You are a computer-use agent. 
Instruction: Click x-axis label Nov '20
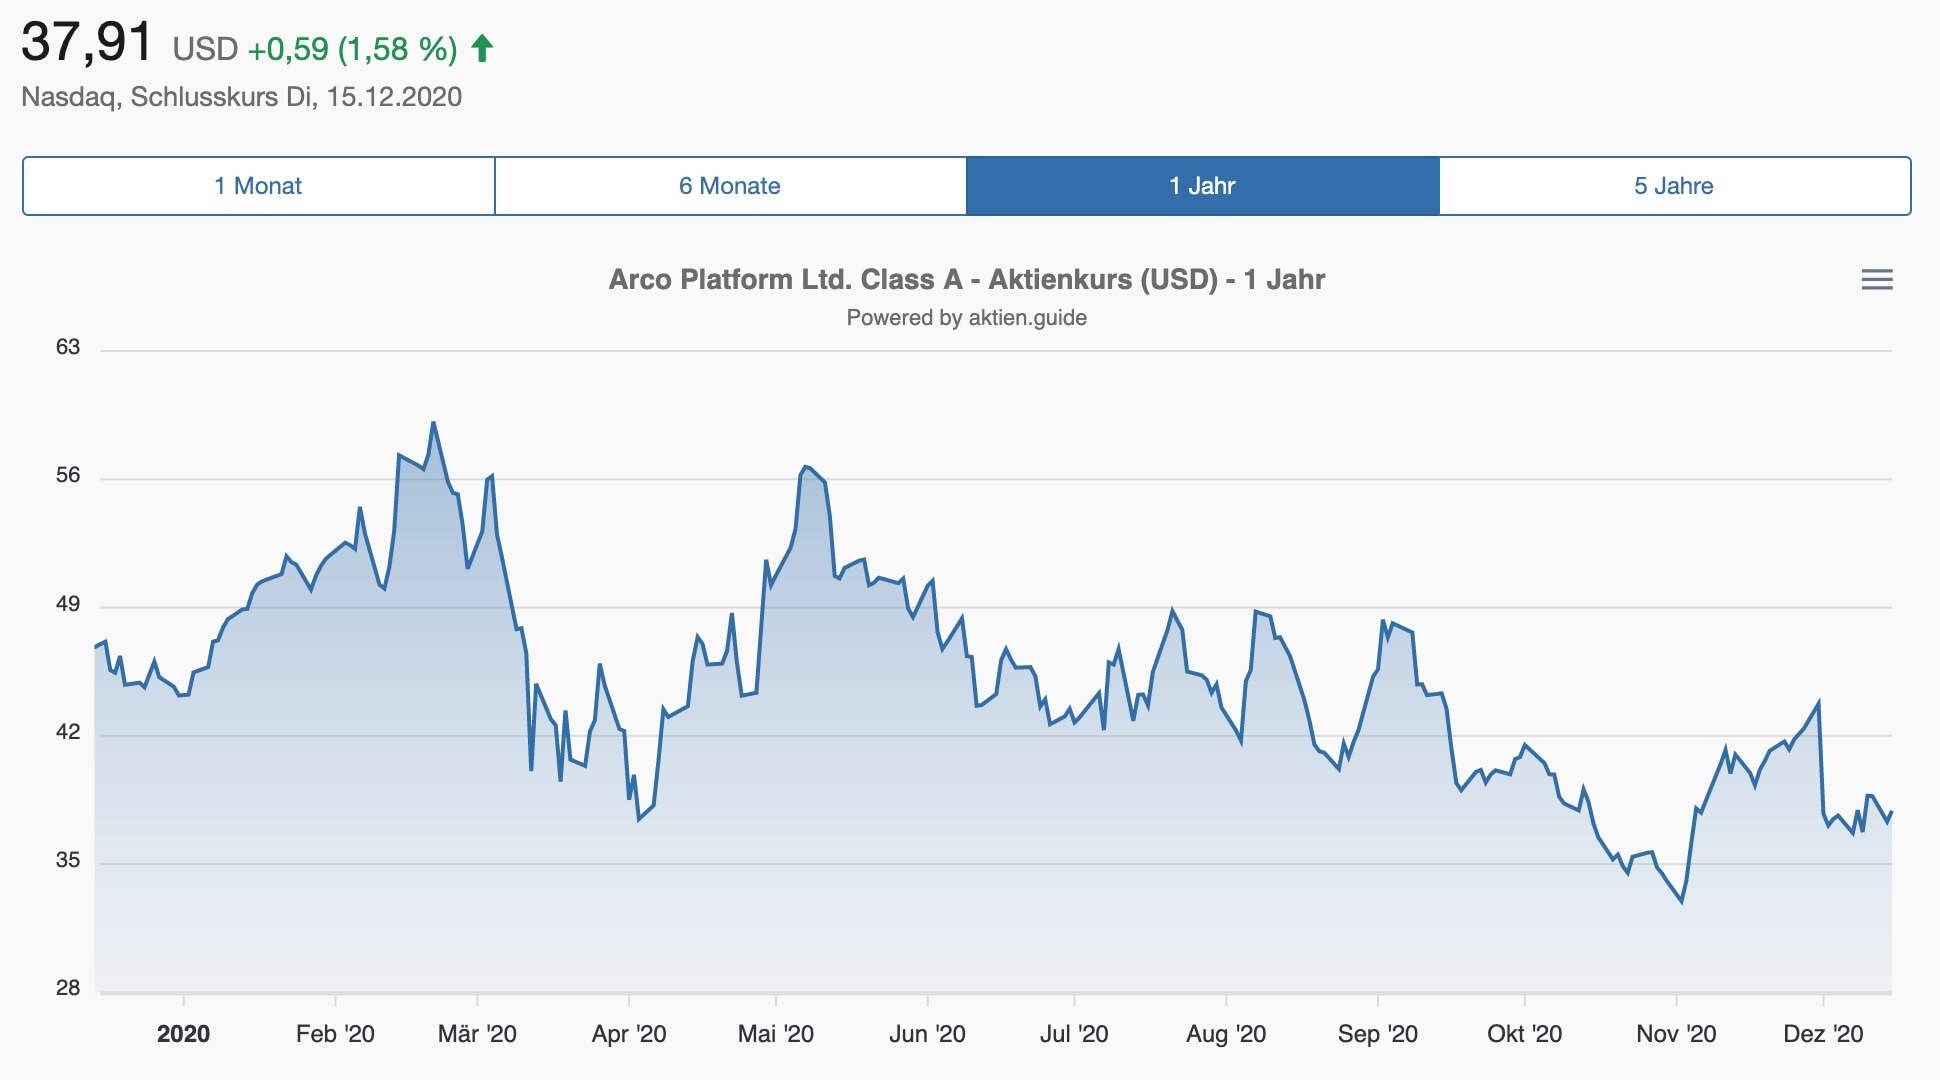1676,1034
